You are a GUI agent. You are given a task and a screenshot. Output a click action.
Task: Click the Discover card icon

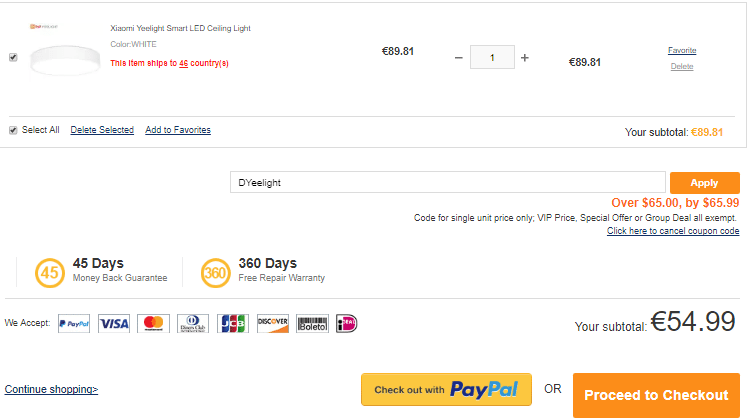click(273, 324)
